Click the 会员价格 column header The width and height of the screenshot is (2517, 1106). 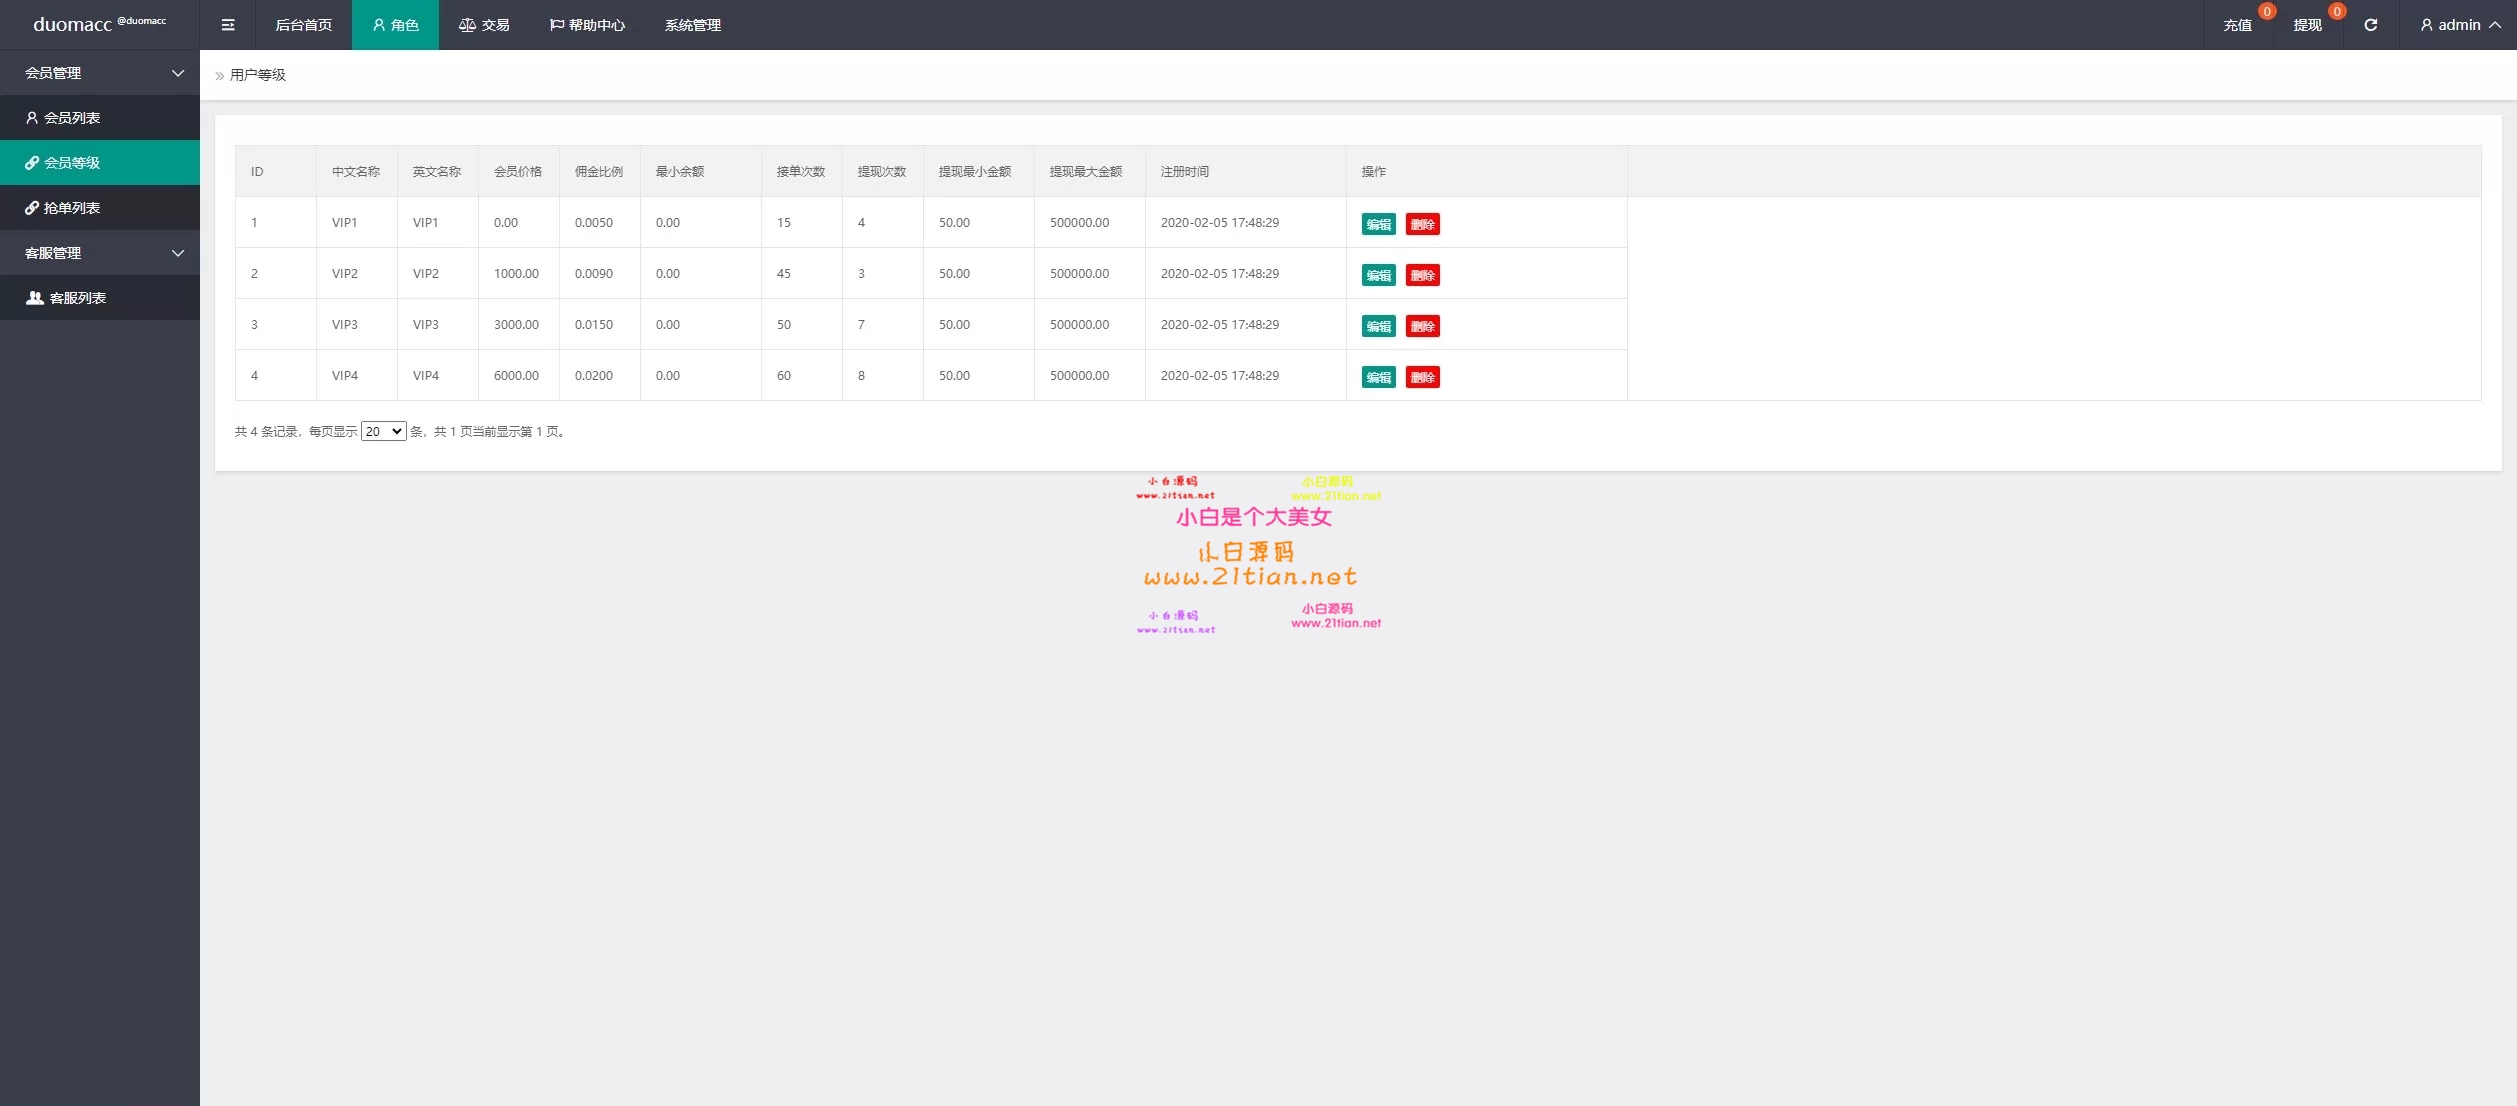518,172
